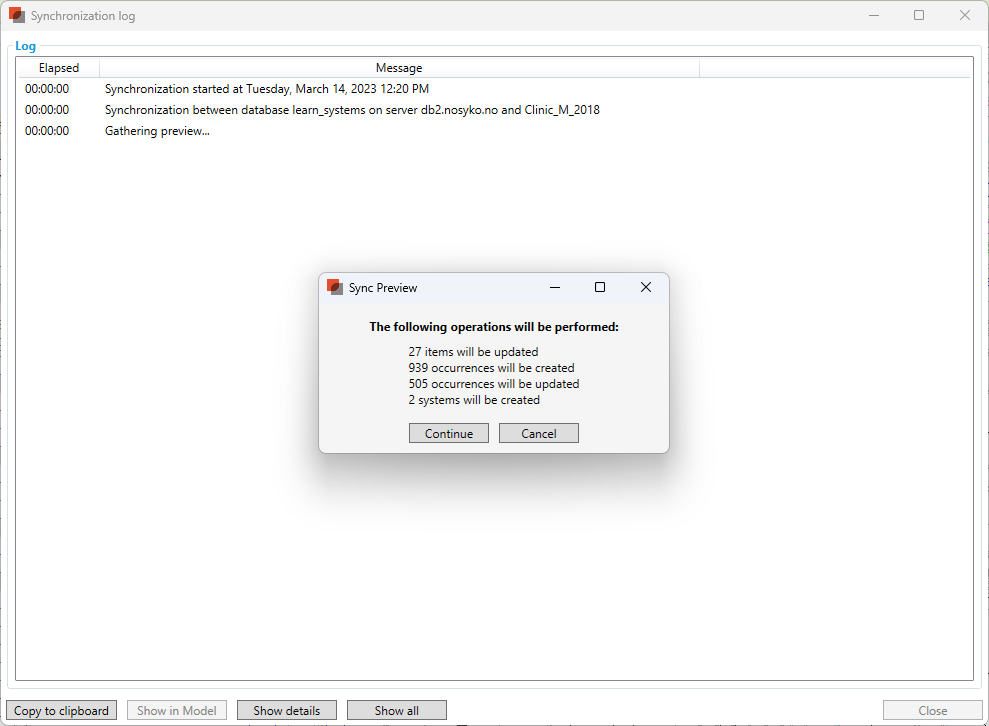Click the Show all button
The image size is (989, 726).
[x=397, y=710]
